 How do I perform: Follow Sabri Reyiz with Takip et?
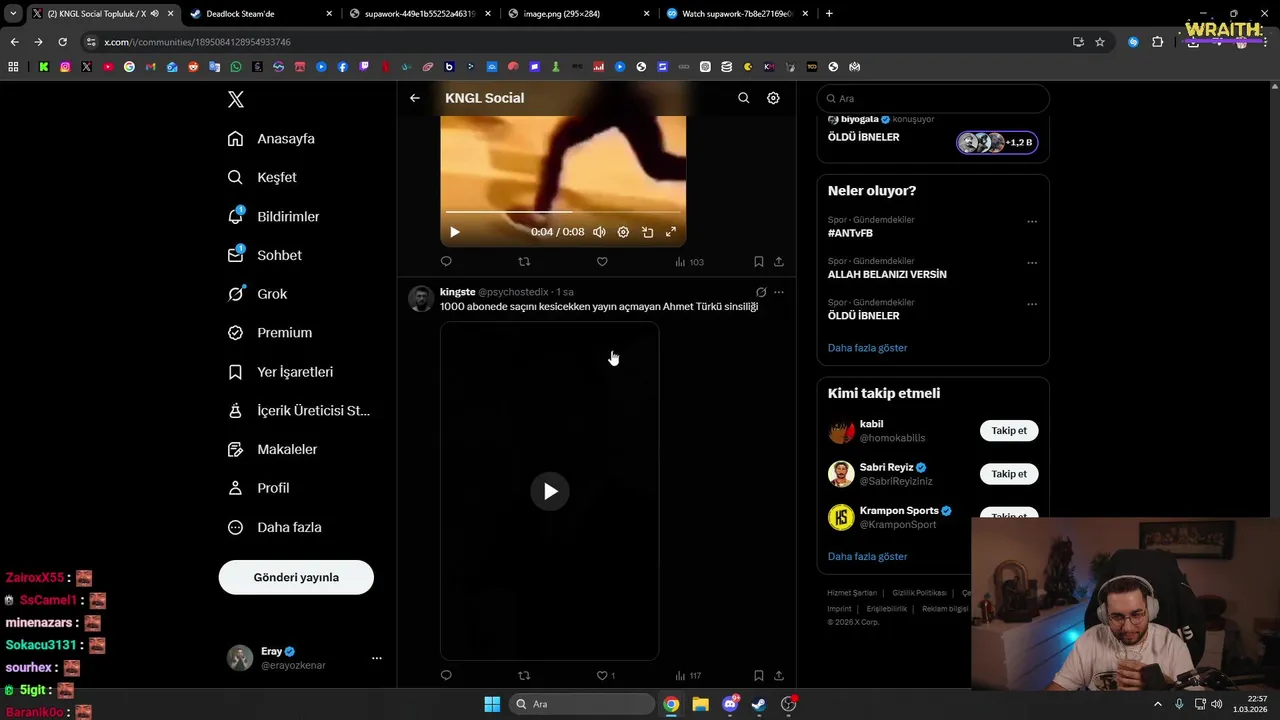pyautogui.click(x=1009, y=474)
